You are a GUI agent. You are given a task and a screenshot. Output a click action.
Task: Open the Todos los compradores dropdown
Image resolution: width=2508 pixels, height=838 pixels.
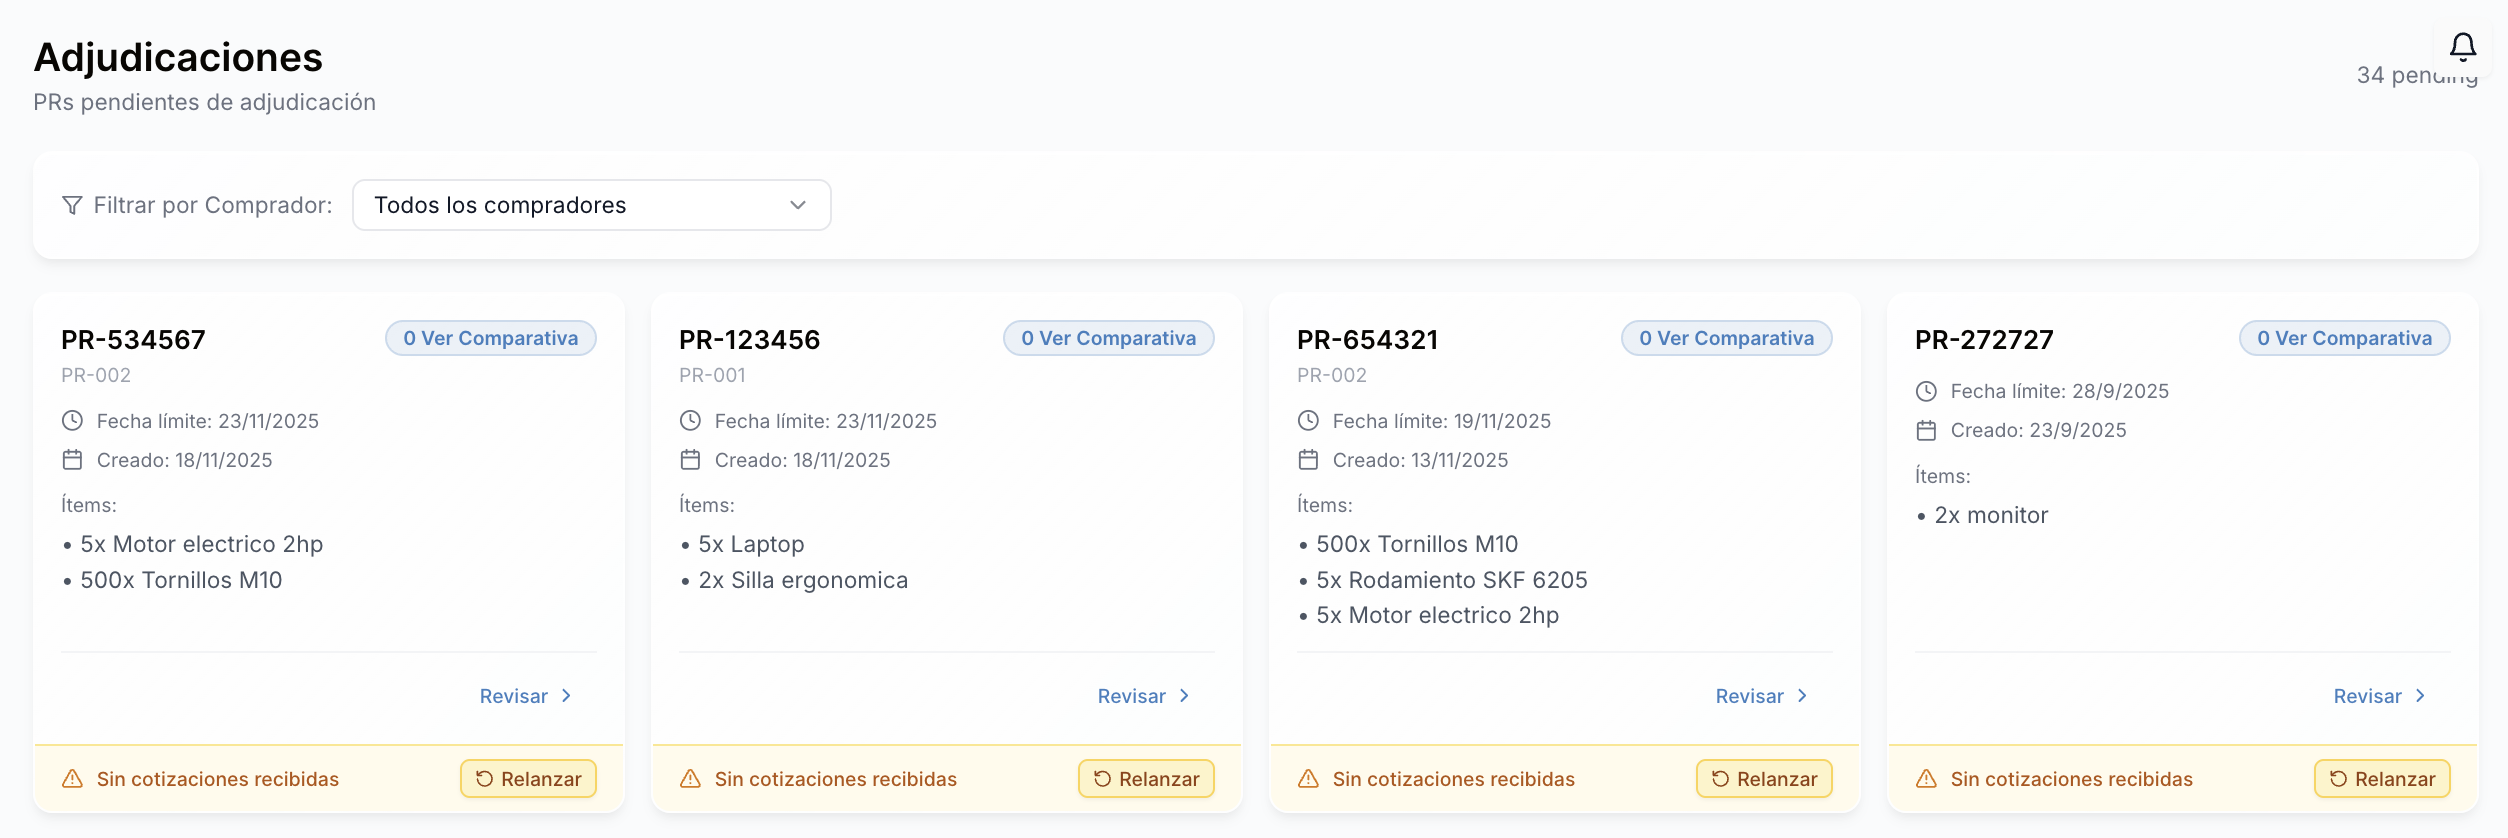click(x=592, y=205)
